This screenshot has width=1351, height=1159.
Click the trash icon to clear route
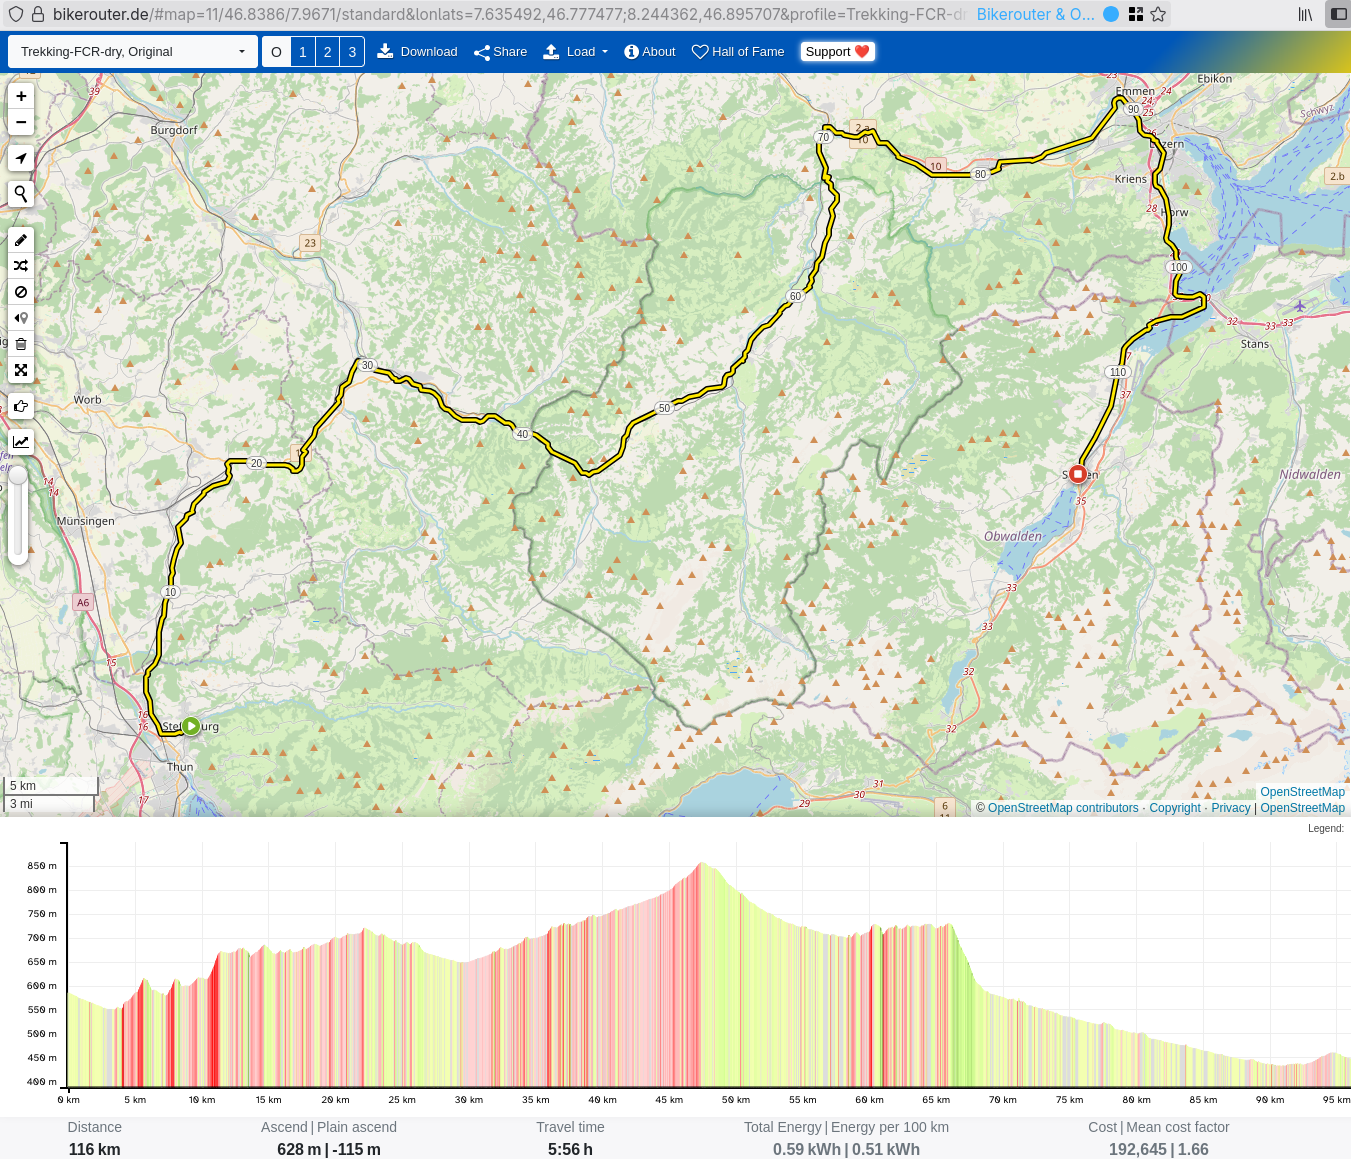(x=21, y=344)
